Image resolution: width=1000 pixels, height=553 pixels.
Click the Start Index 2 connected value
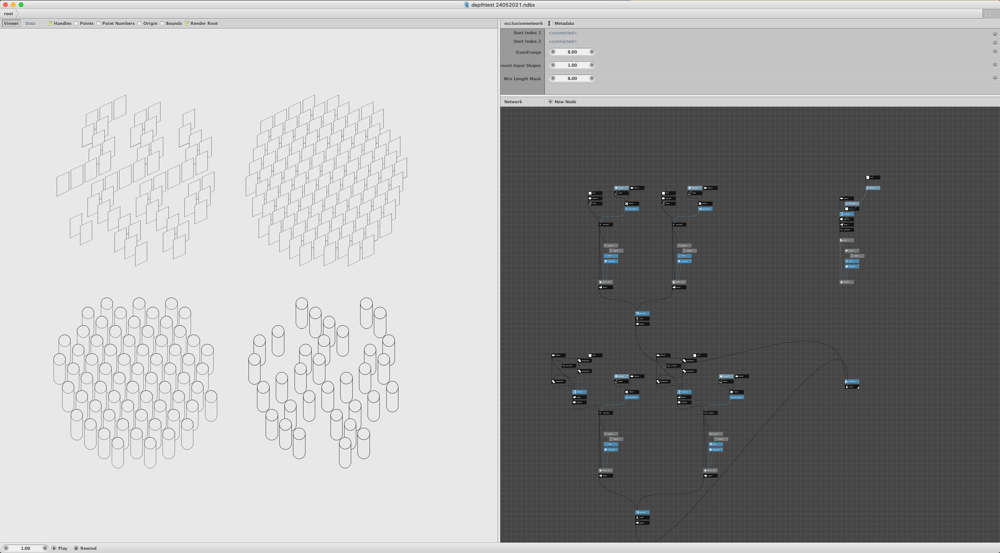point(562,41)
